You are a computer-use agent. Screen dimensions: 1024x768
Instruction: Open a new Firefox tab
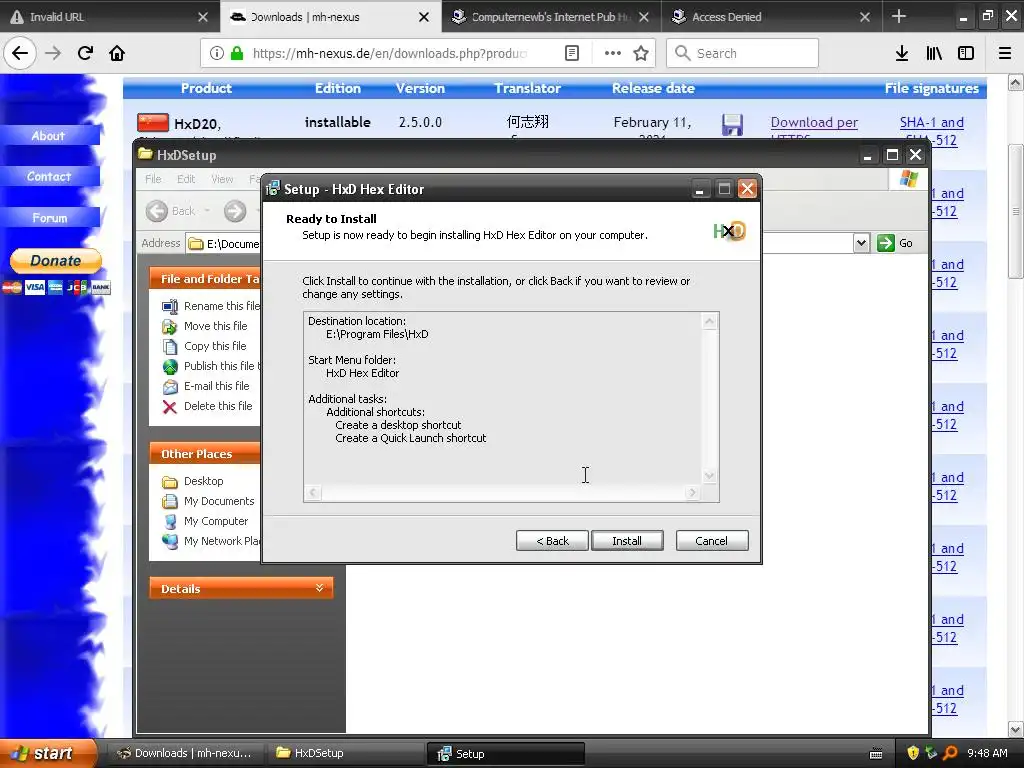(x=899, y=16)
